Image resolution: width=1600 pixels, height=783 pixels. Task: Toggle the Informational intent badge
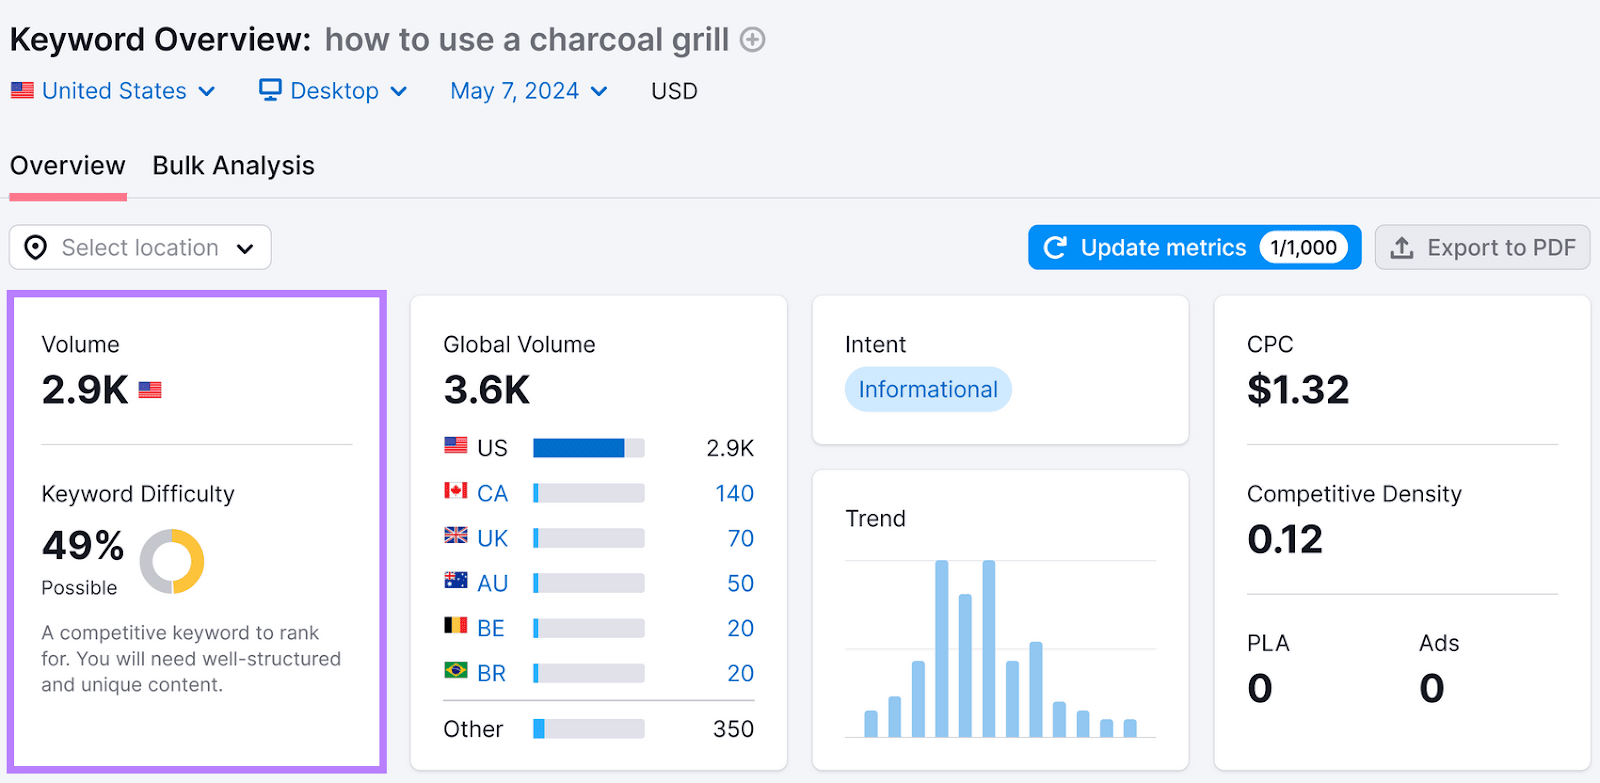coord(927,389)
